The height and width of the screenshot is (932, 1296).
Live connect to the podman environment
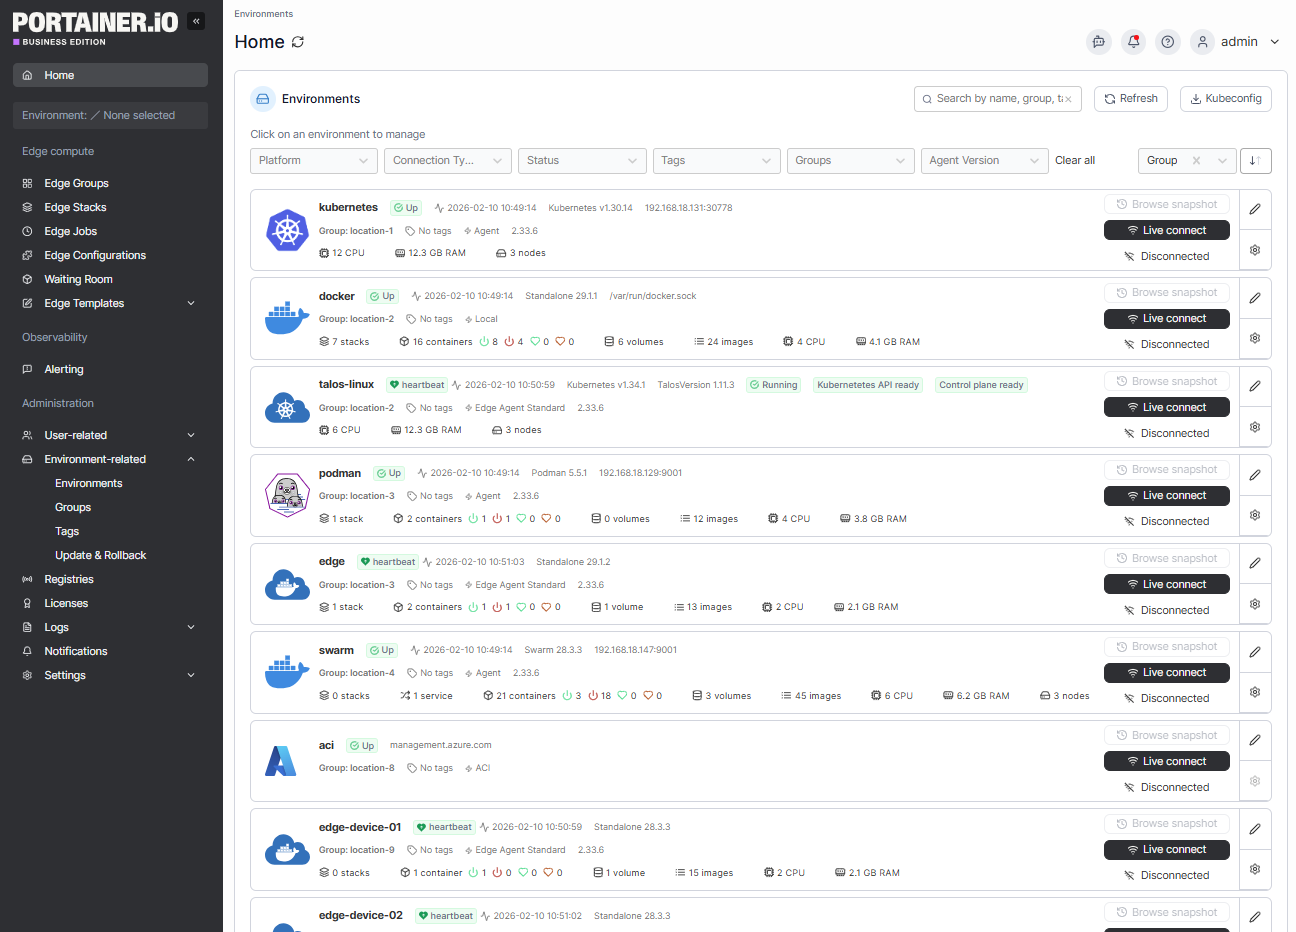[x=1166, y=496]
